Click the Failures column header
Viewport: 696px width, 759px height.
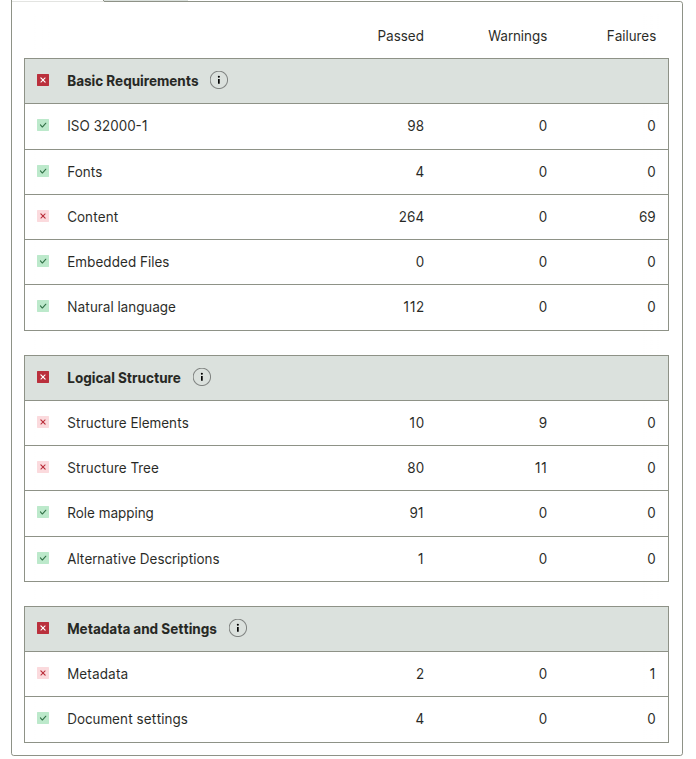pos(631,36)
